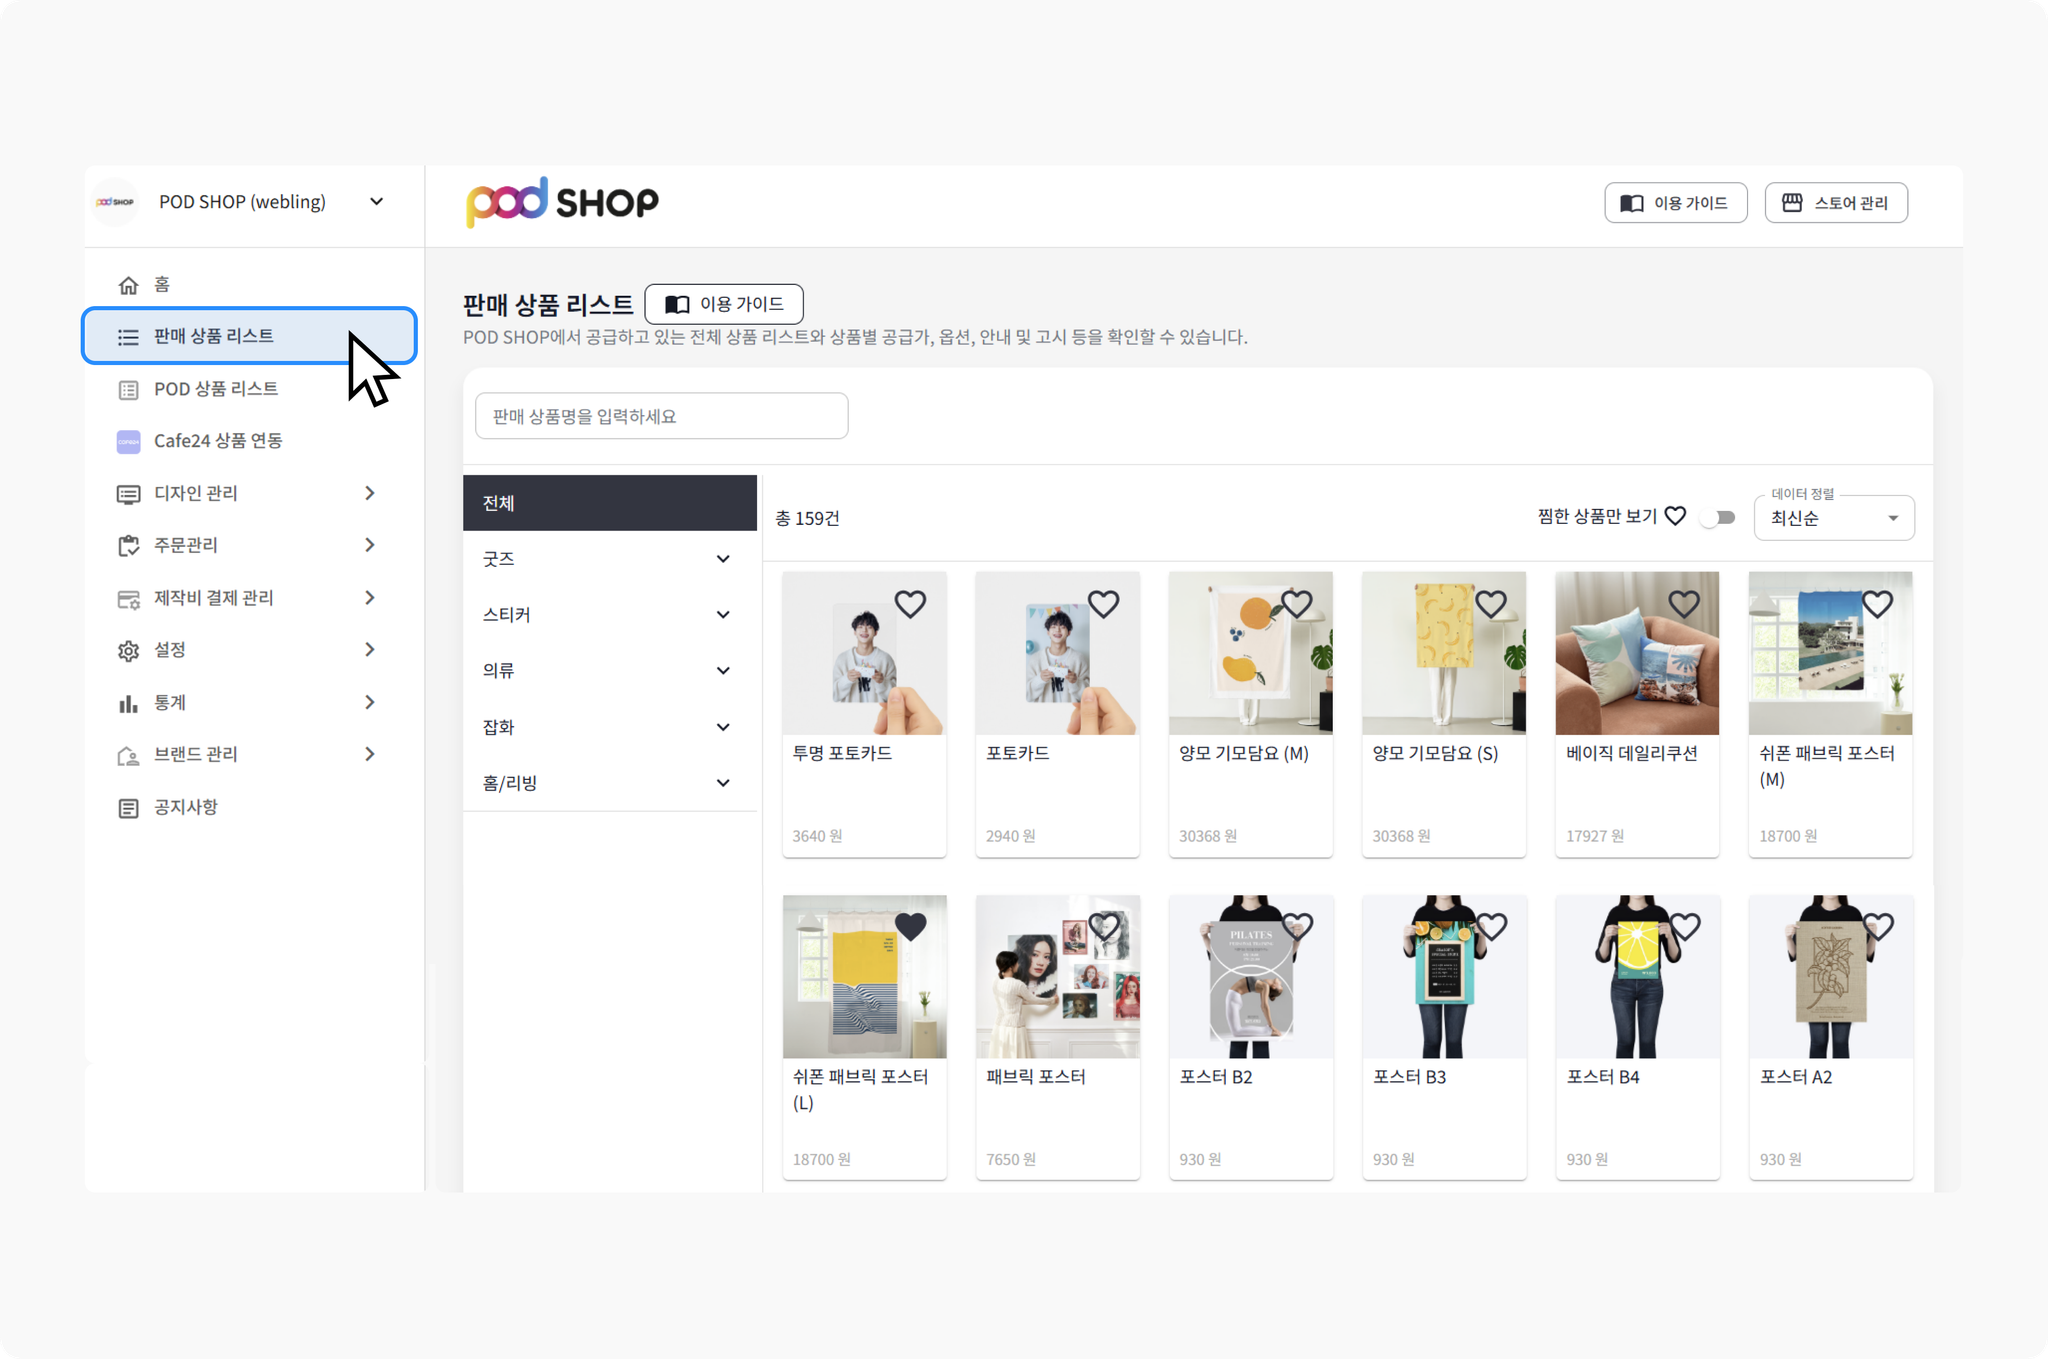Open the 홈 home icon in sidebar

click(128, 285)
